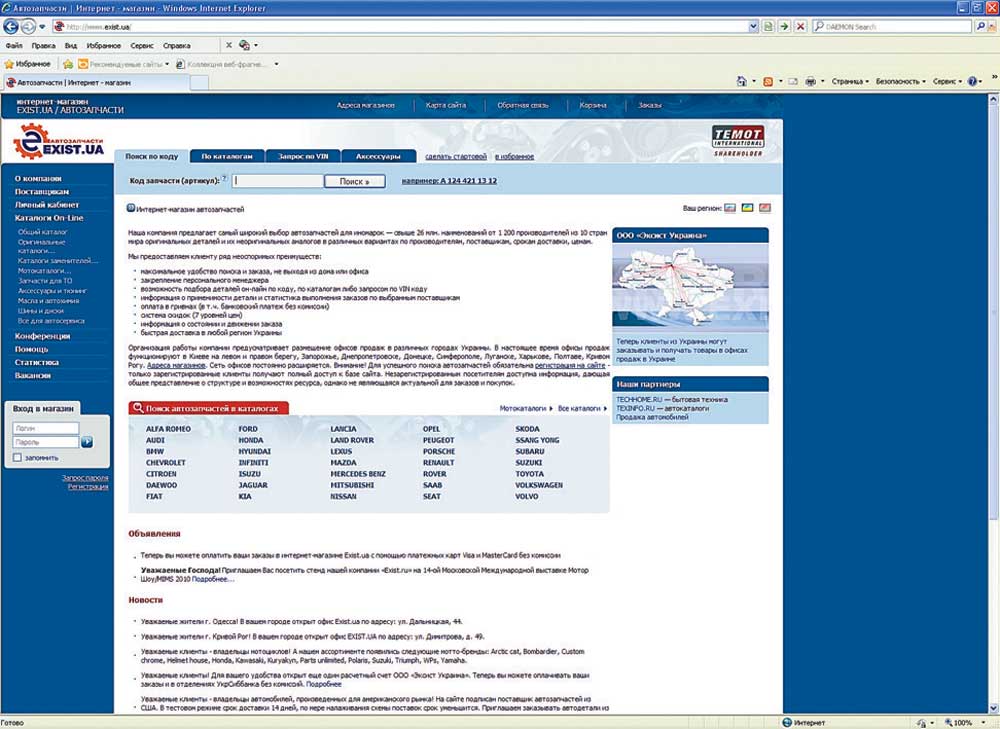Open the address bar history dropdown
The height and width of the screenshot is (729, 1000).
(753, 27)
